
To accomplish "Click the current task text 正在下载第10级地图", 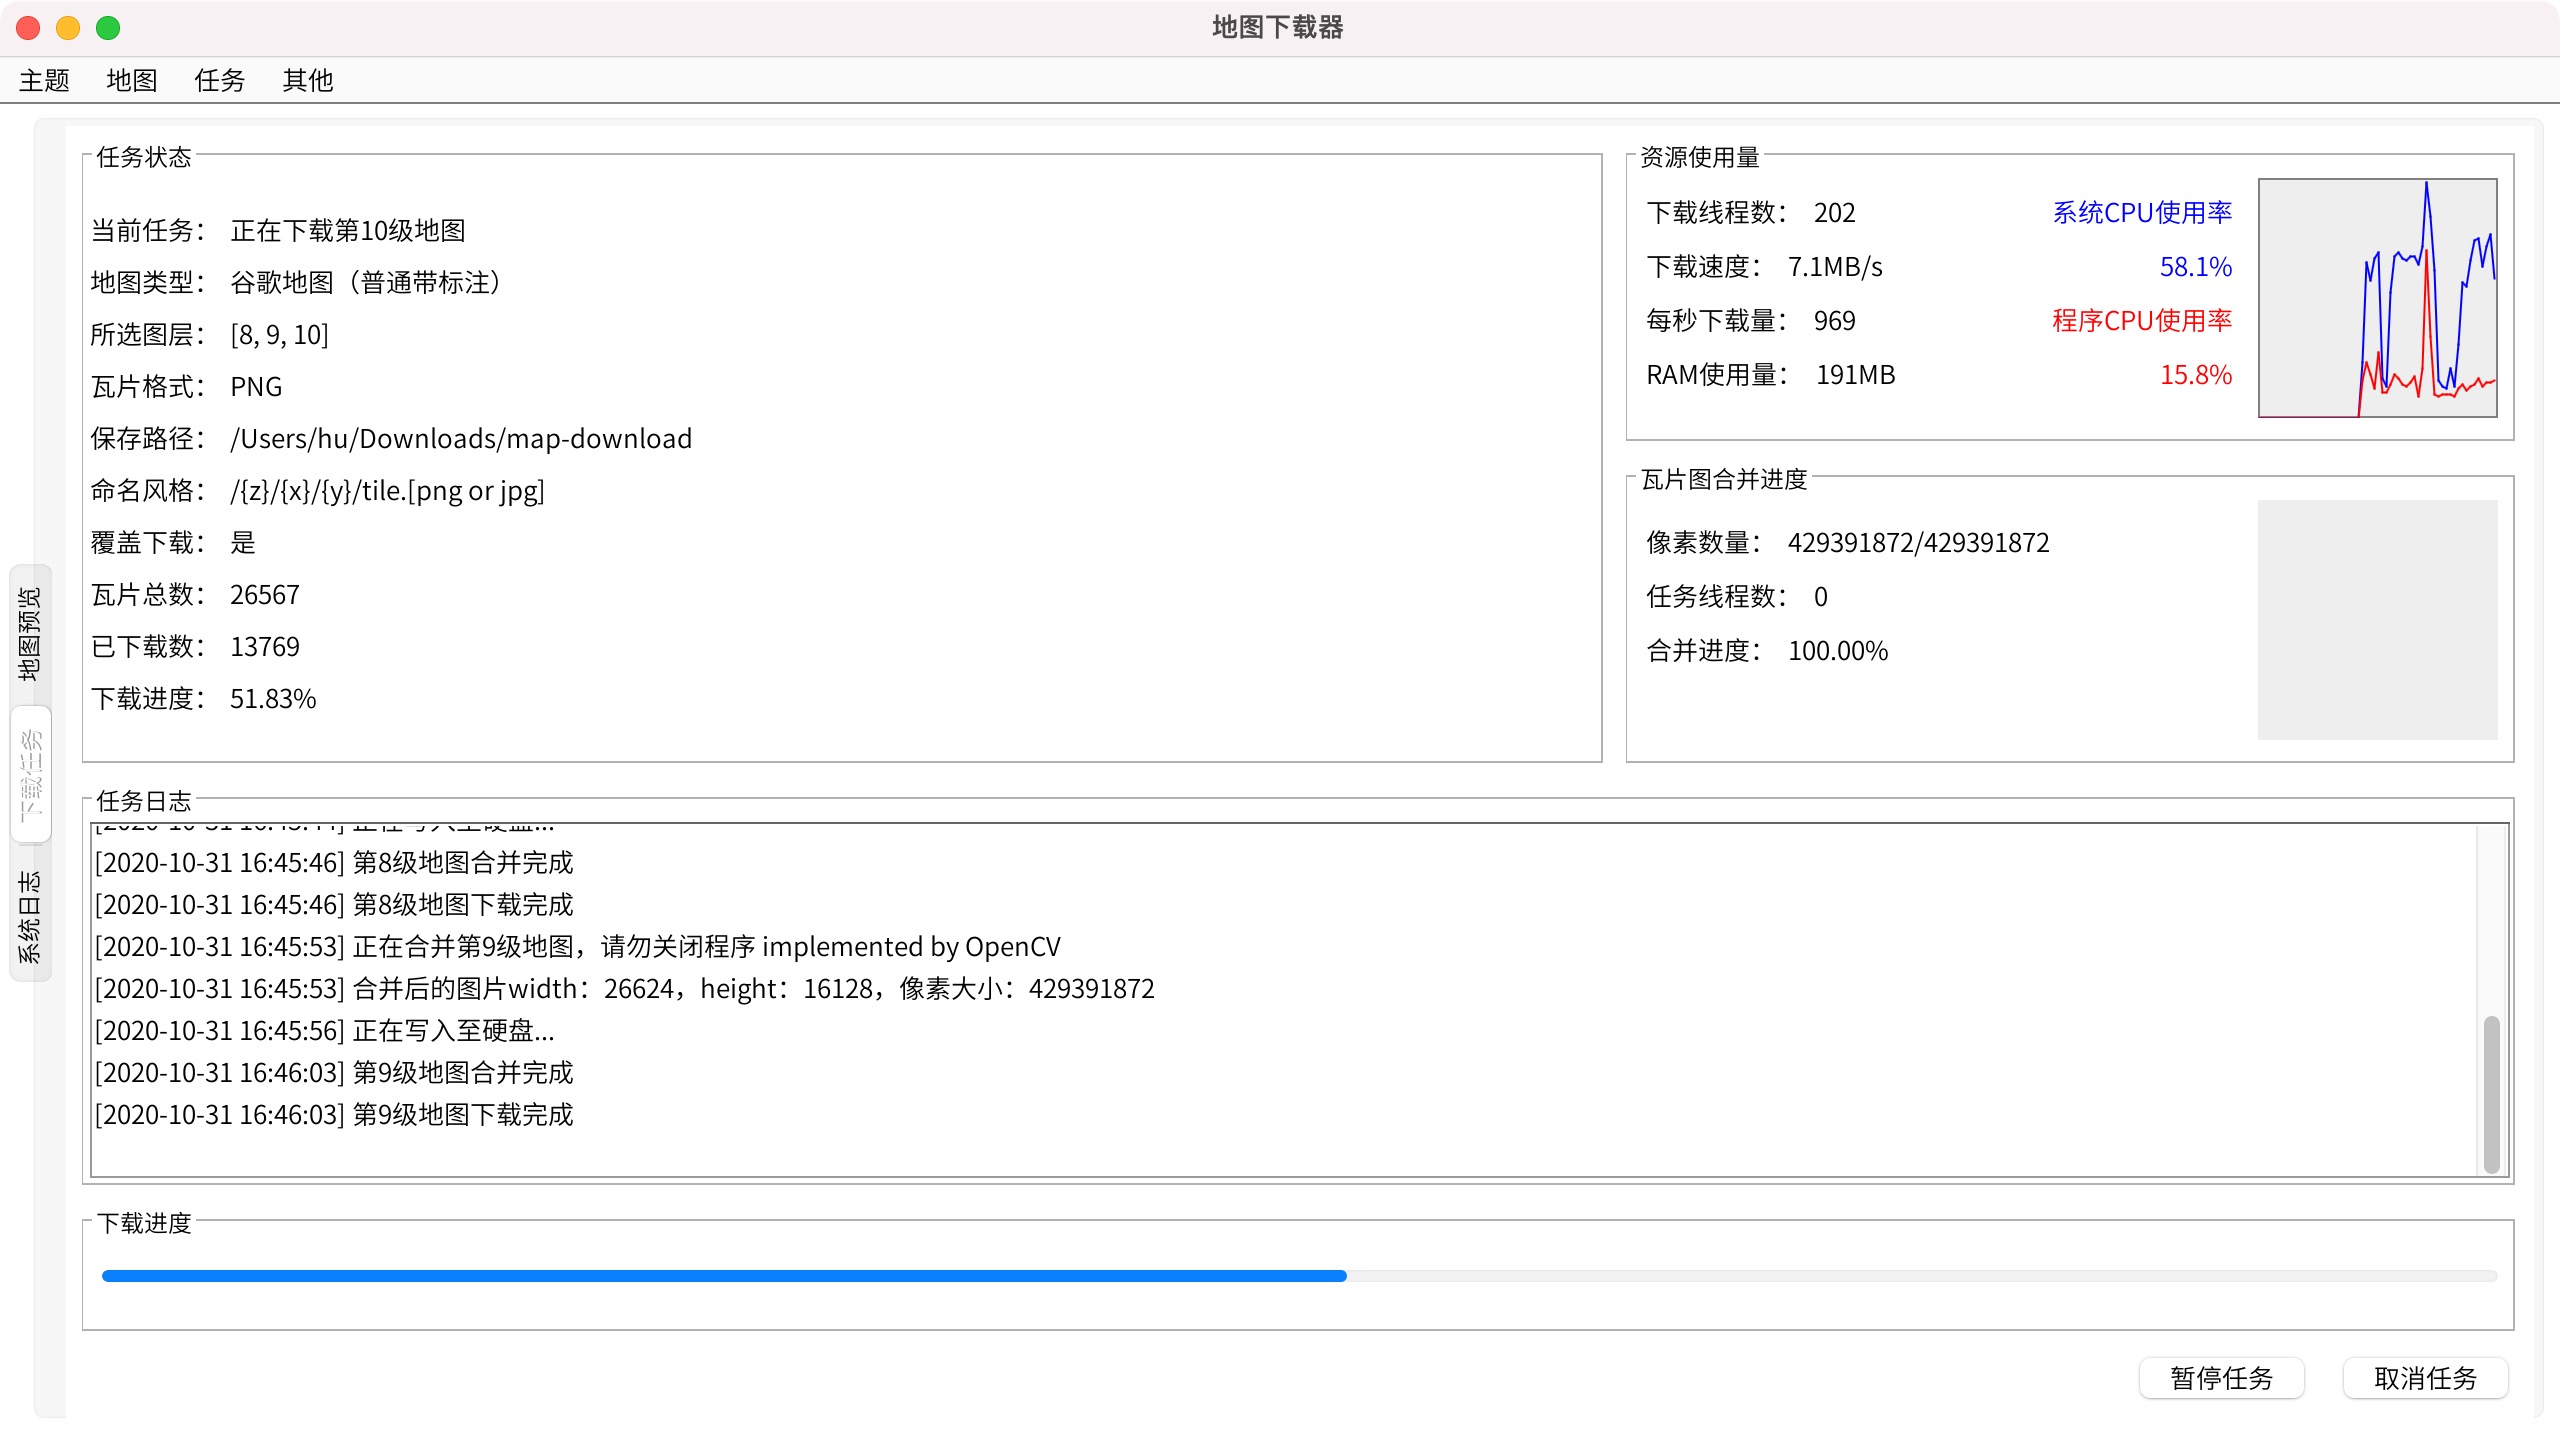I will pos(348,230).
